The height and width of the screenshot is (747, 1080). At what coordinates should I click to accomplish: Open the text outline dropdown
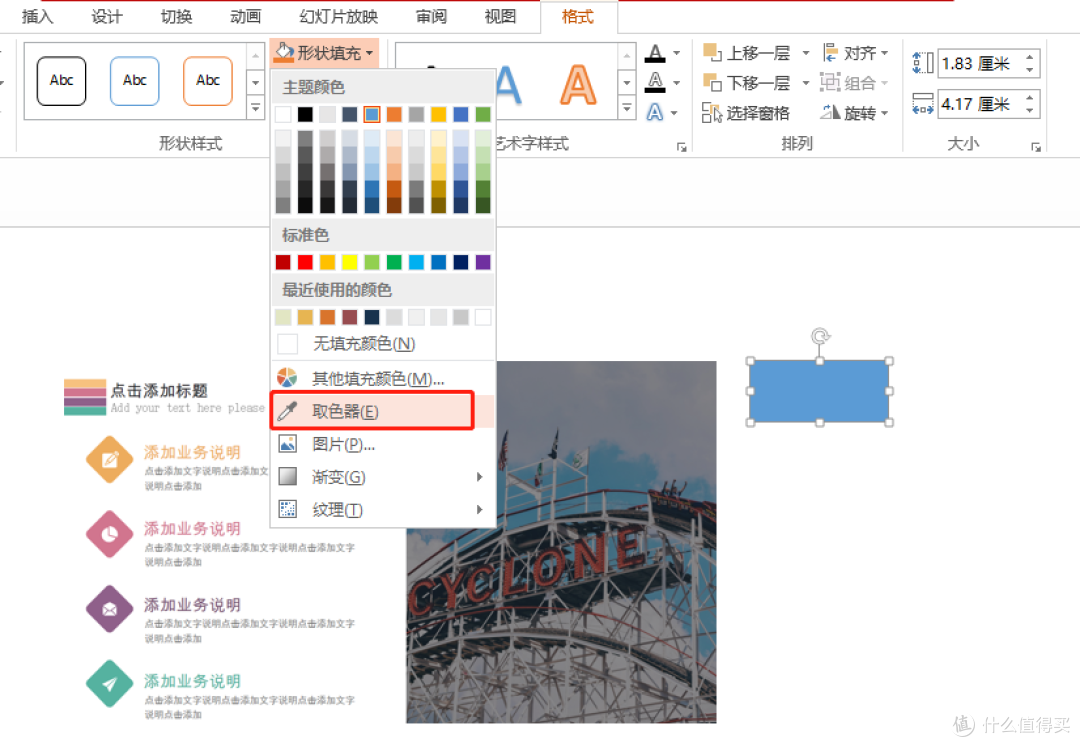(676, 83)
